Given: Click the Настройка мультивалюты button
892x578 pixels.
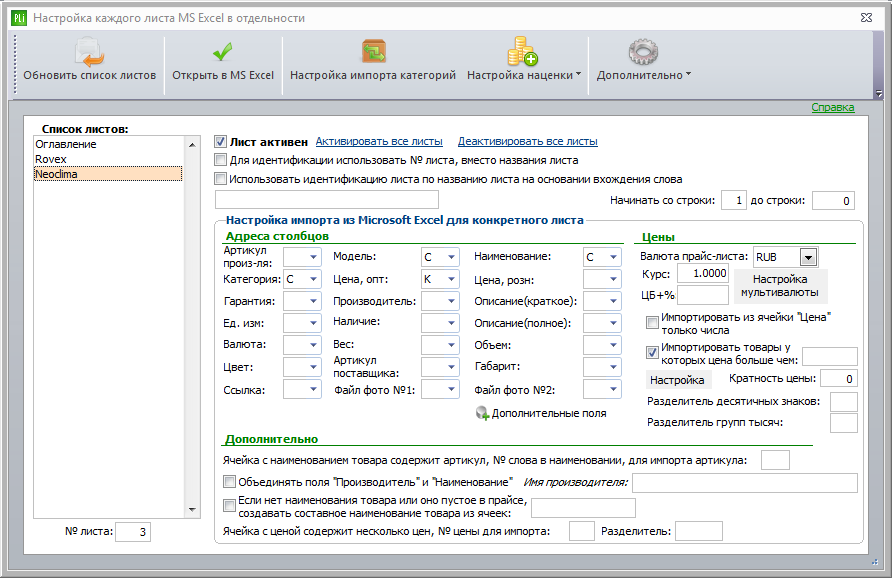Looking at the screenshot, I should coord(780,286).
